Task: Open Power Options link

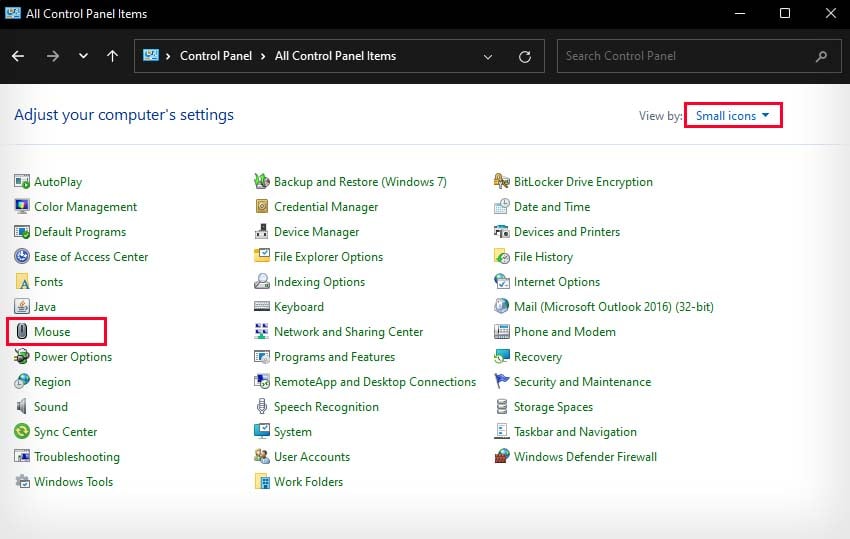Action: point(73,357)
